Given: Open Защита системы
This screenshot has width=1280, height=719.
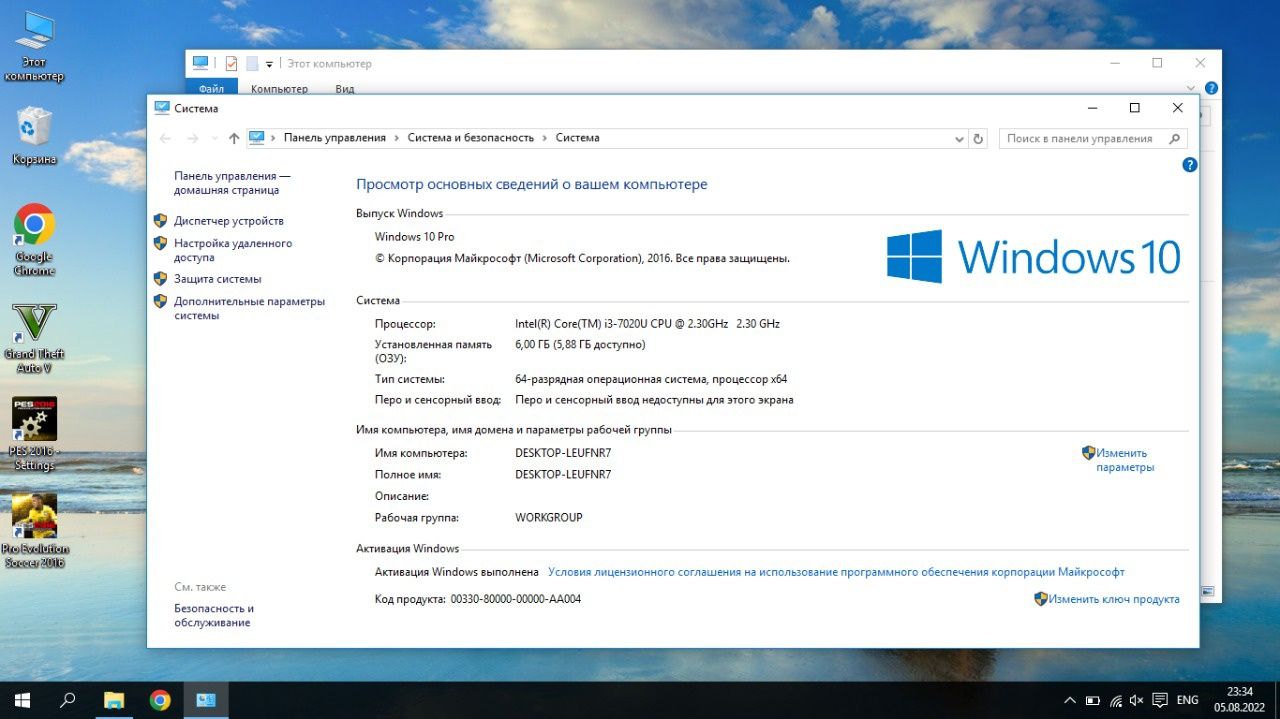Looking at the screenshot, I should click(218, 279).
